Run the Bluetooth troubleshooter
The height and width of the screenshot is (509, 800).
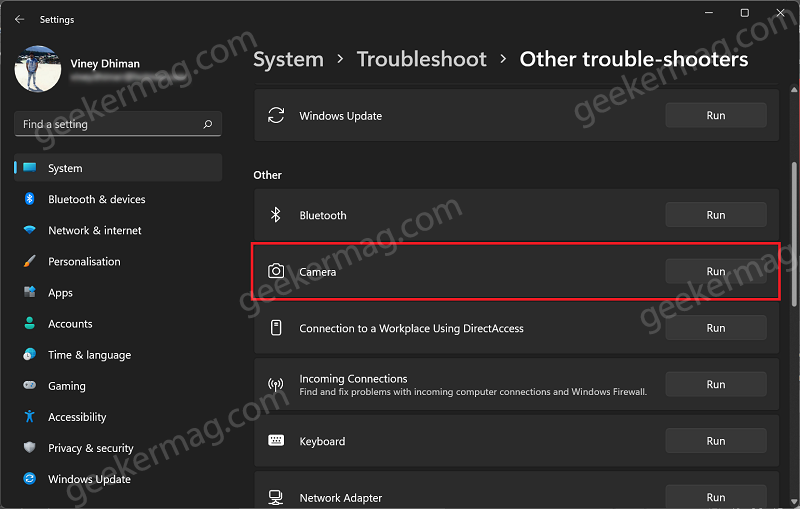716,215
